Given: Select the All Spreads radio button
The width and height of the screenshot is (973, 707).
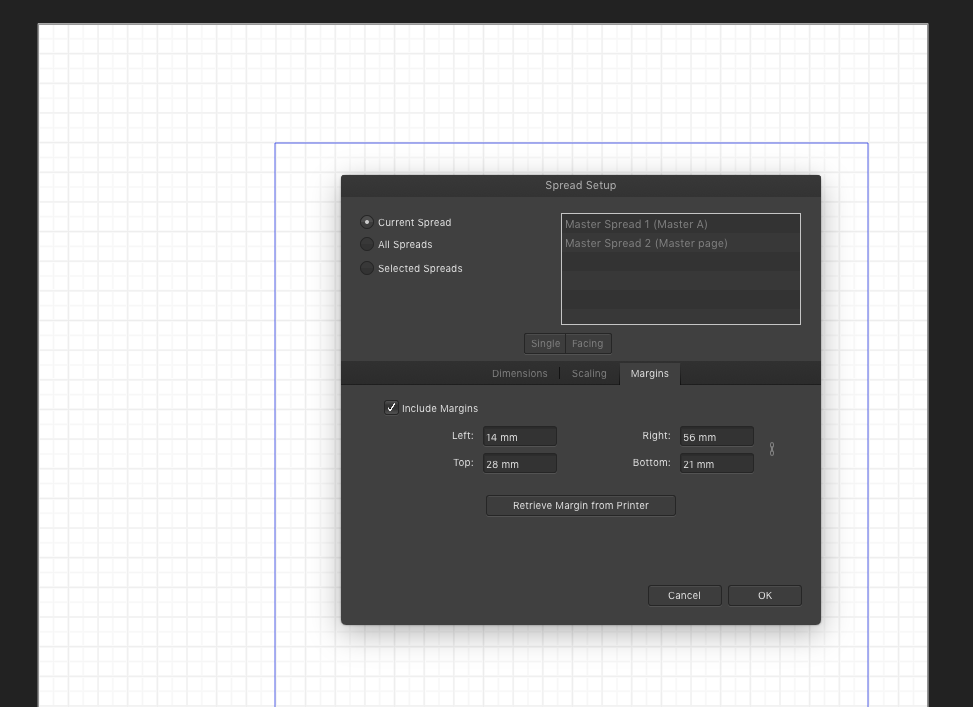Looking at the screenshot, I should click(367, 244).
